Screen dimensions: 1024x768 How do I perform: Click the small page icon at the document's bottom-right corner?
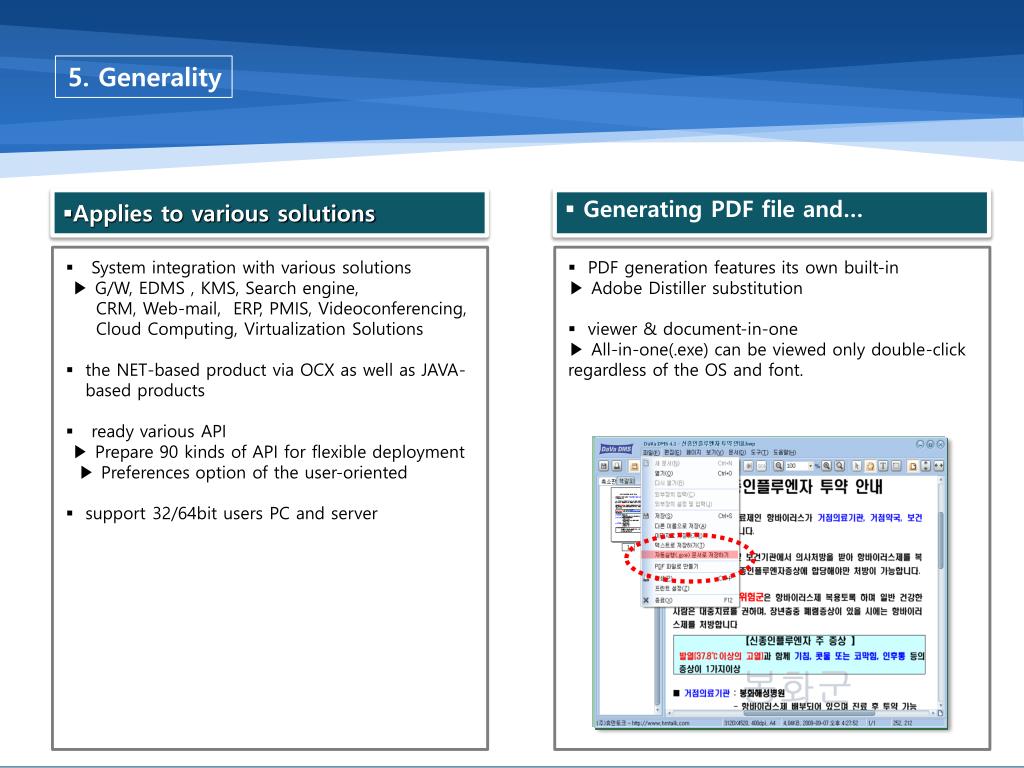click(x=940, y=713)
